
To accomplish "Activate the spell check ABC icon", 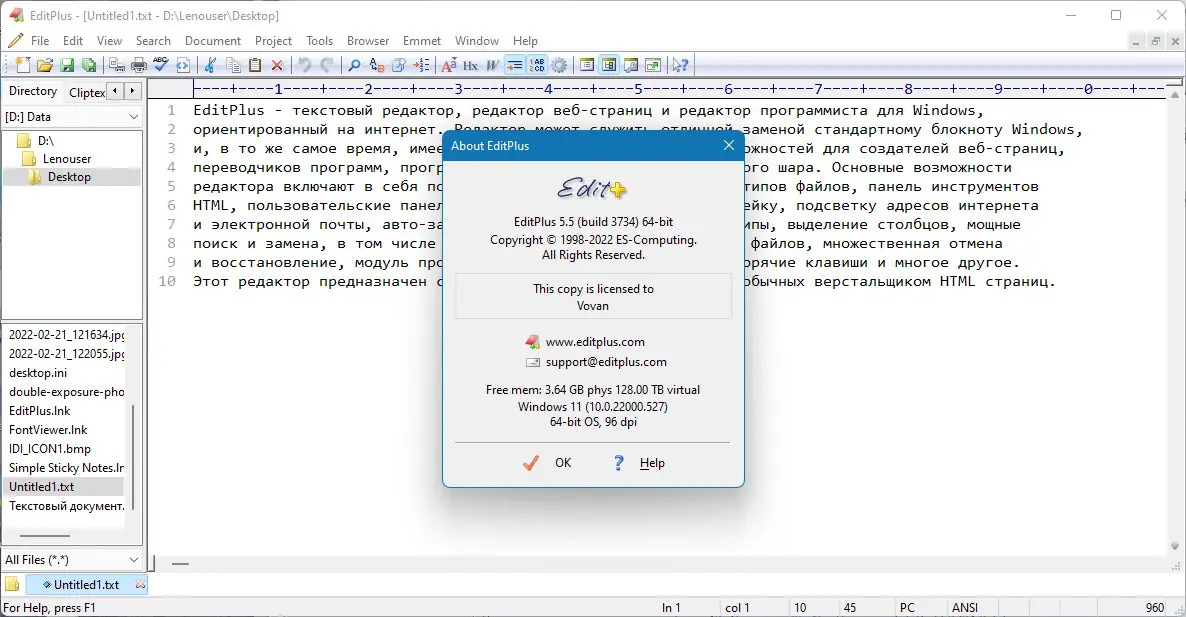I will tap(161, 64).
